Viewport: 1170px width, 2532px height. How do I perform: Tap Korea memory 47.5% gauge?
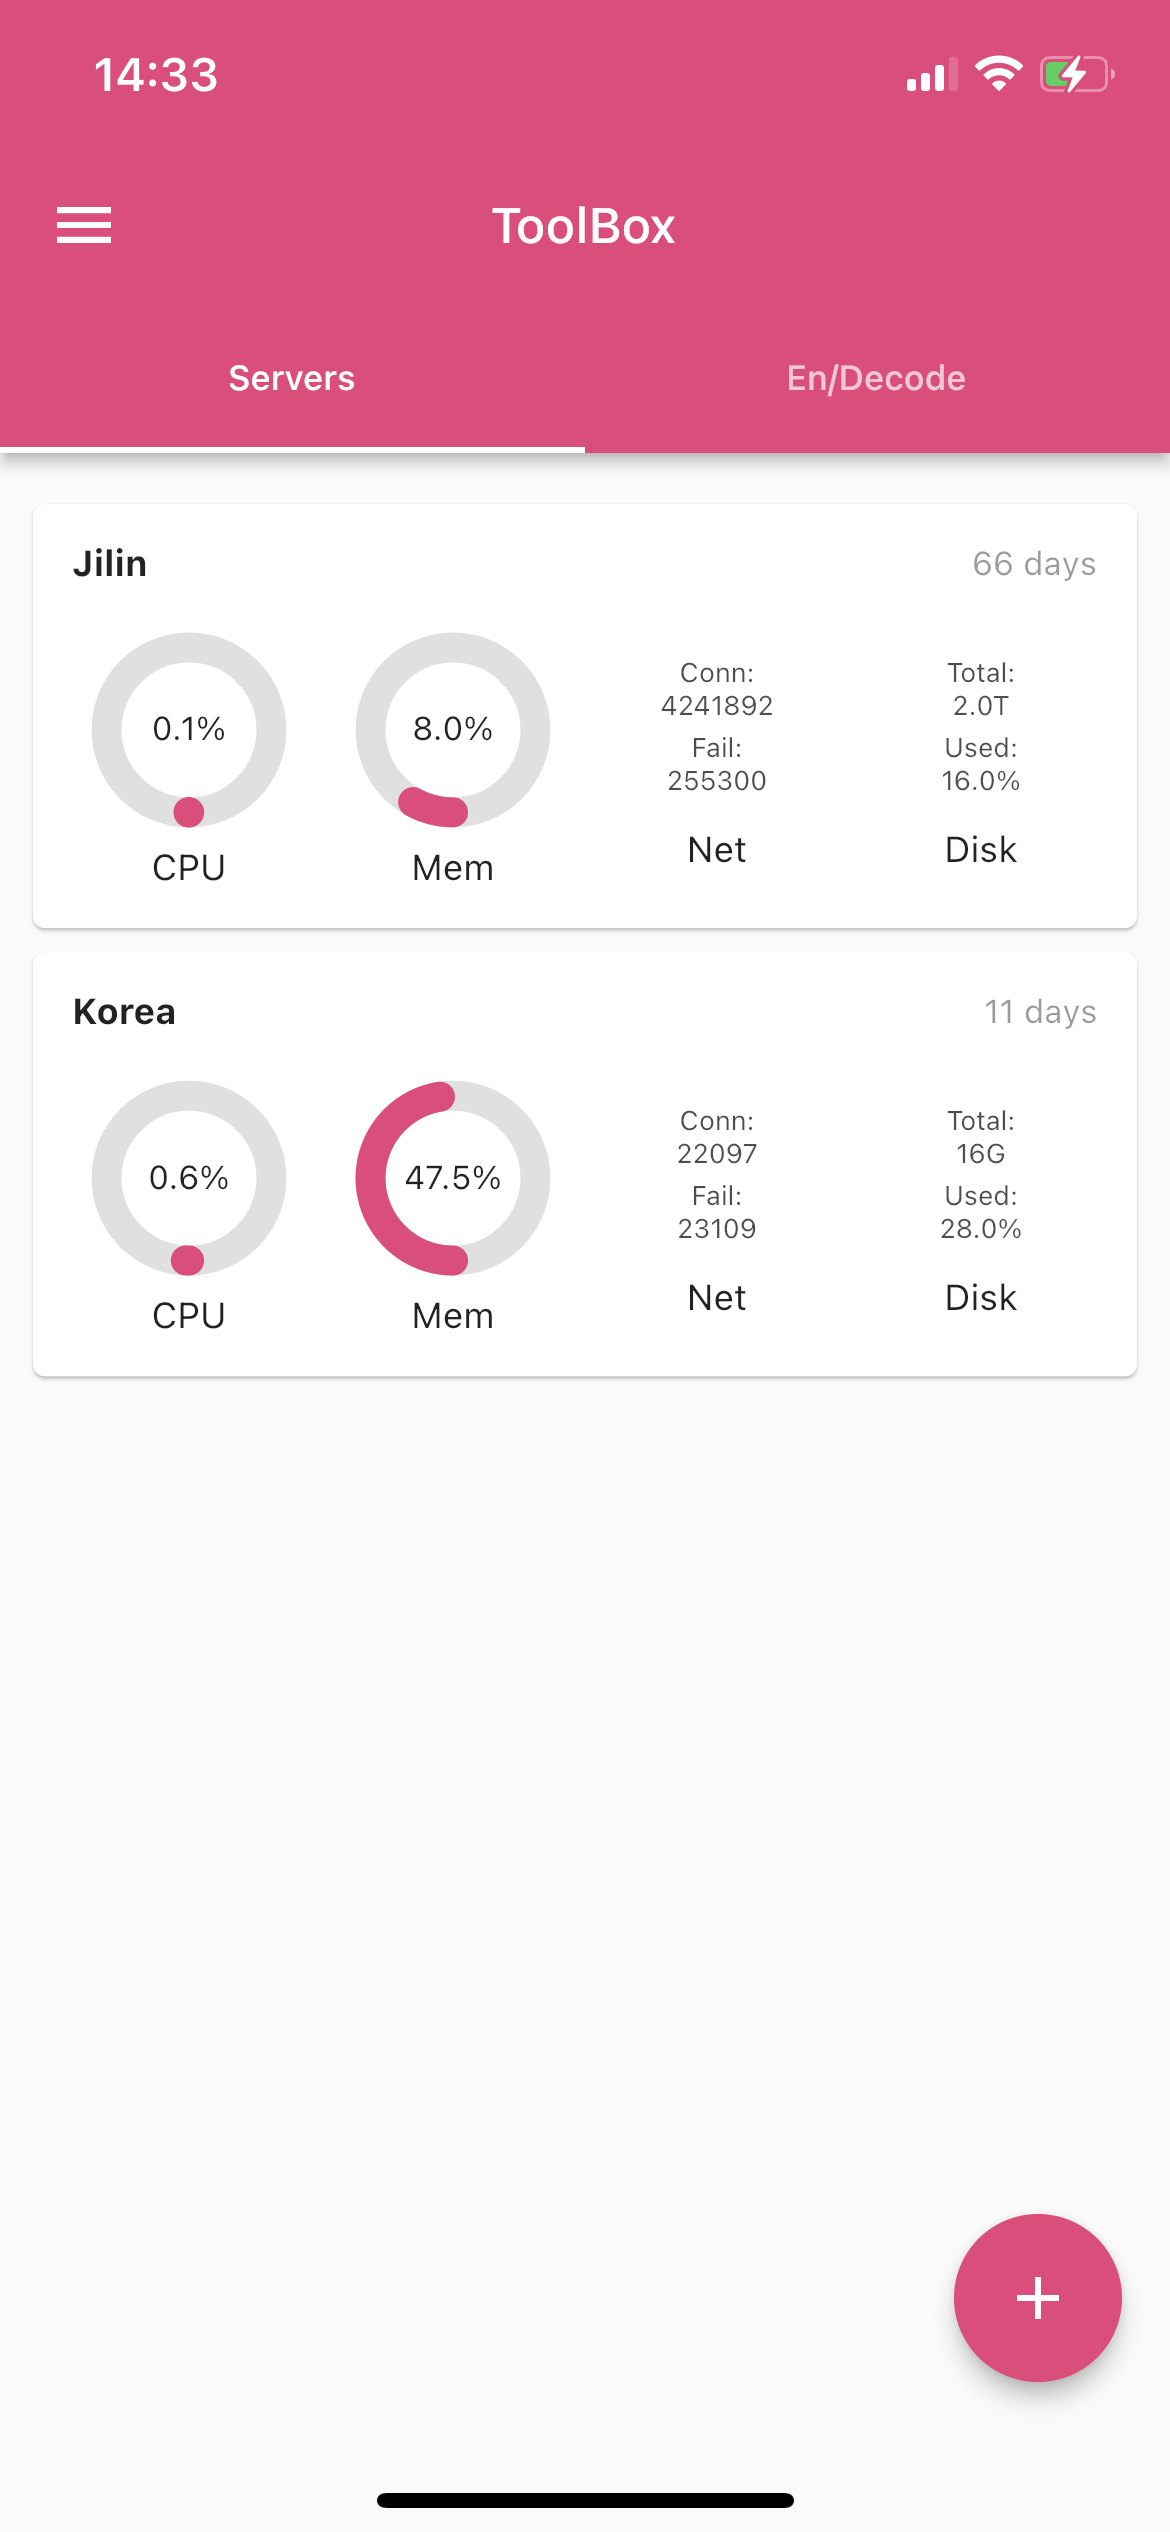(453, 1178)
